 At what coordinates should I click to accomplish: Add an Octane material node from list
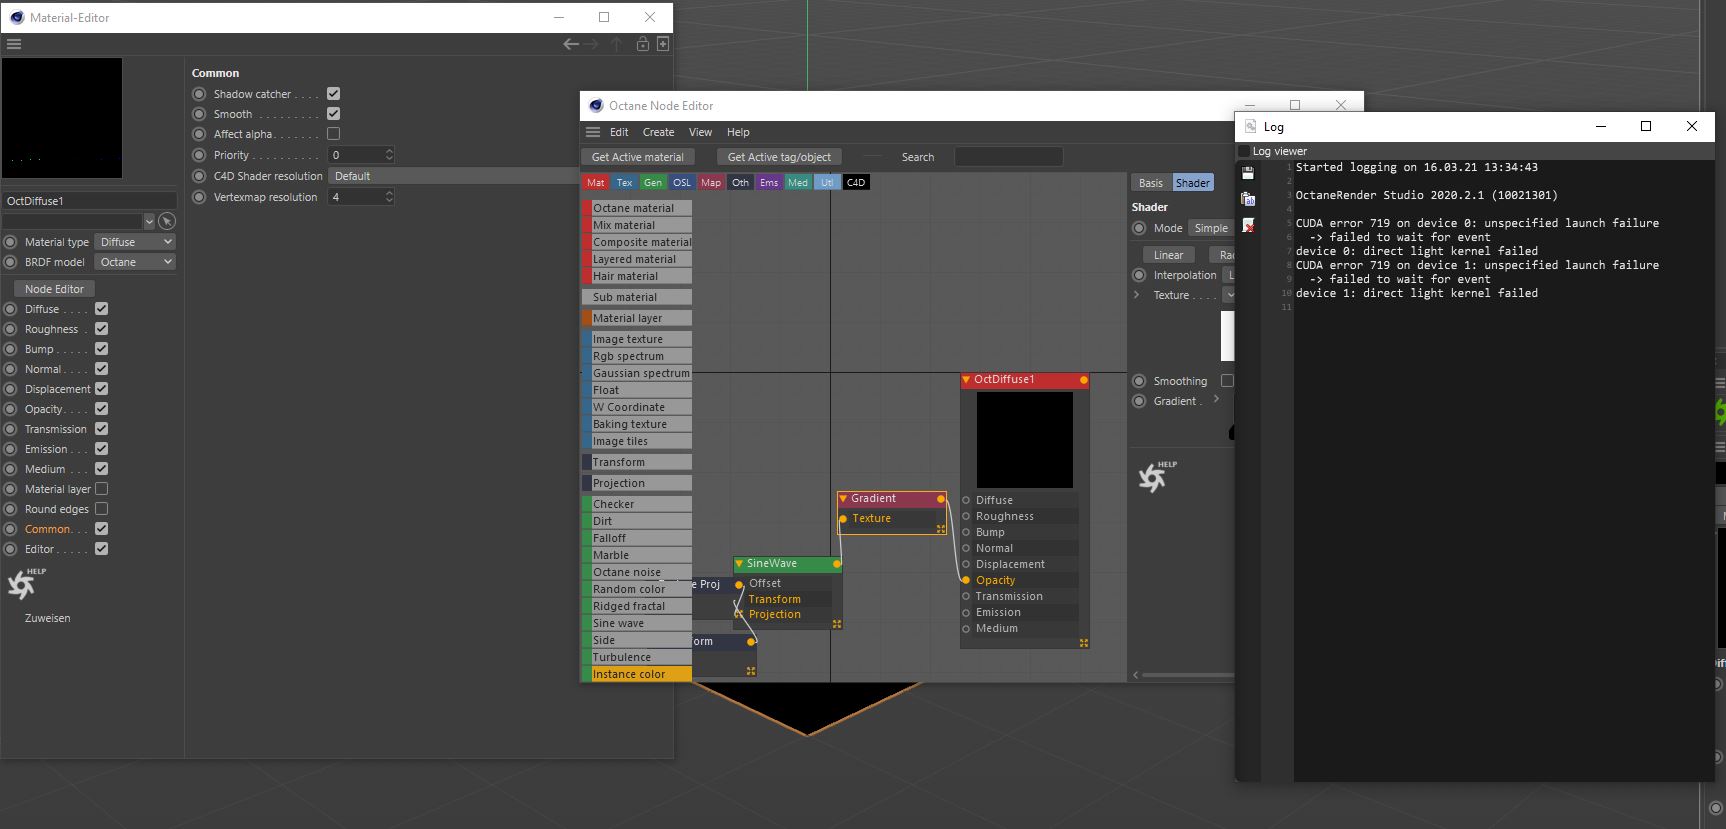pos(637,208)
